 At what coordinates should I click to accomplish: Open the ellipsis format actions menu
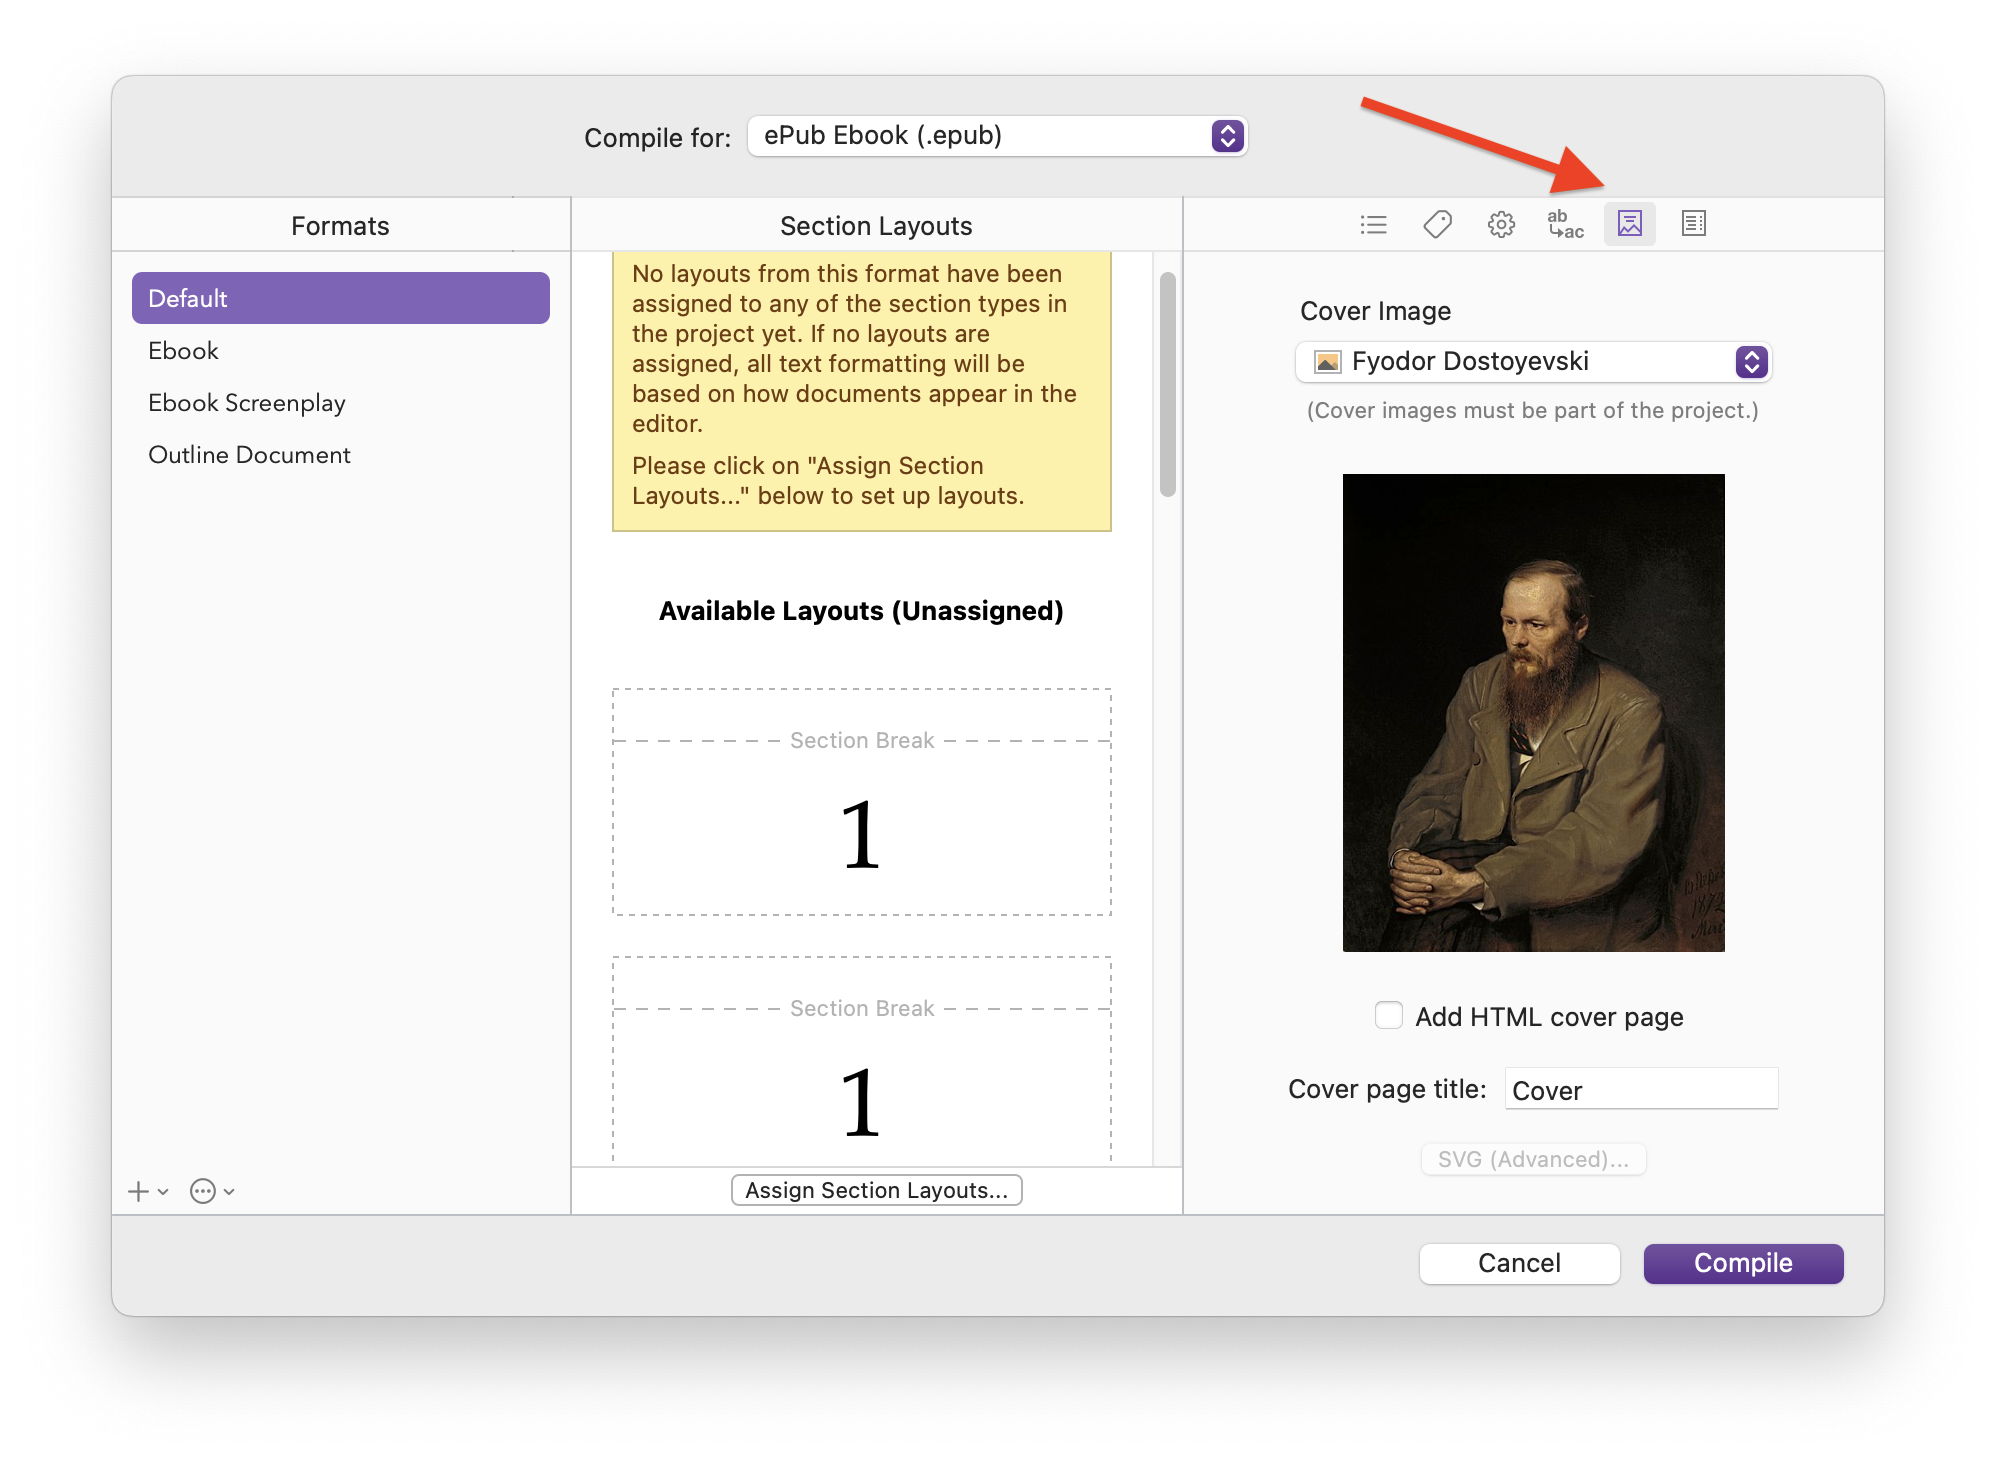[204, 1191]
